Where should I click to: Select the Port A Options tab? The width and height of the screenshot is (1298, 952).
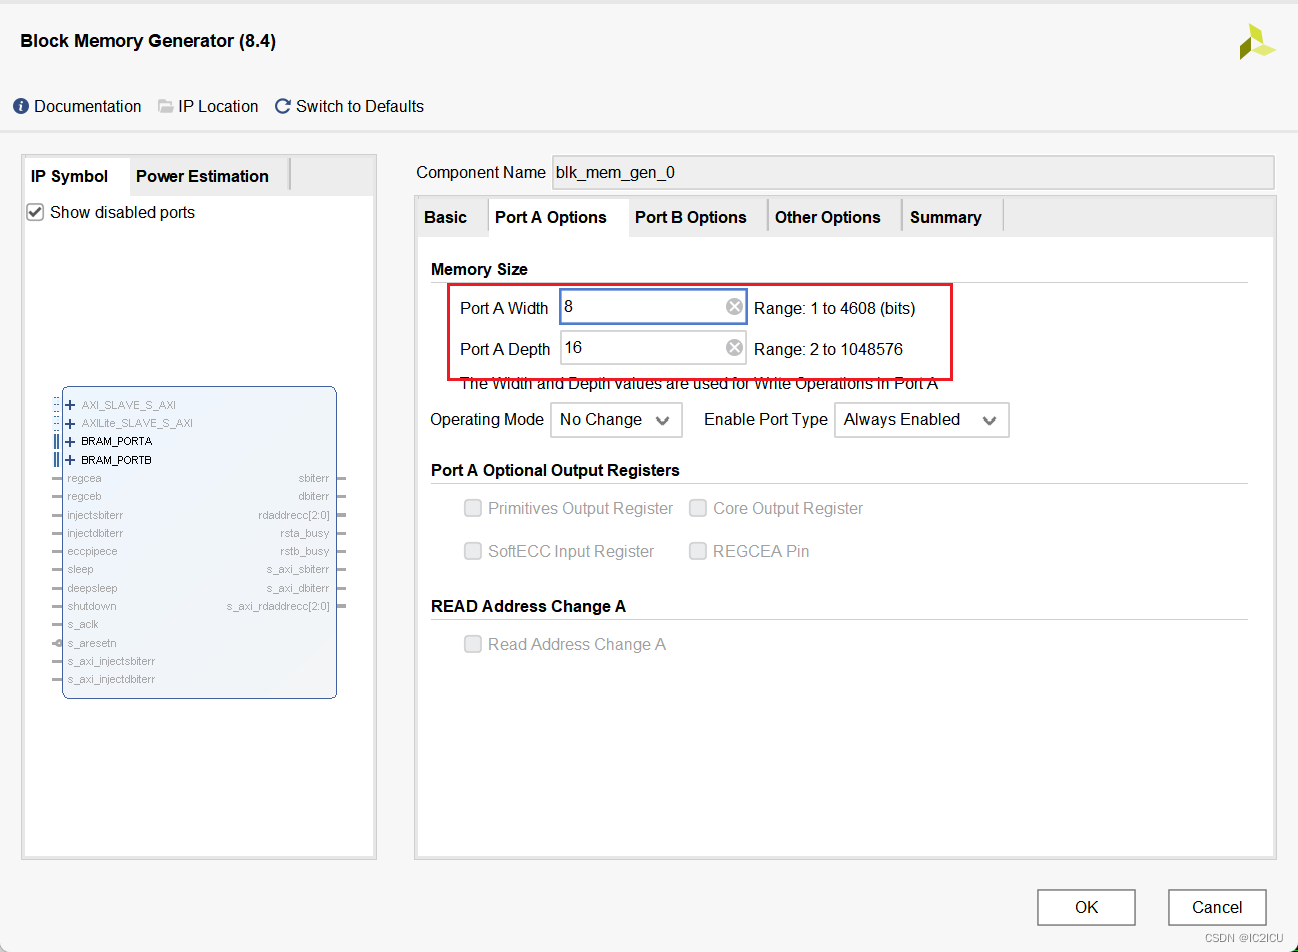click(550, 217)
